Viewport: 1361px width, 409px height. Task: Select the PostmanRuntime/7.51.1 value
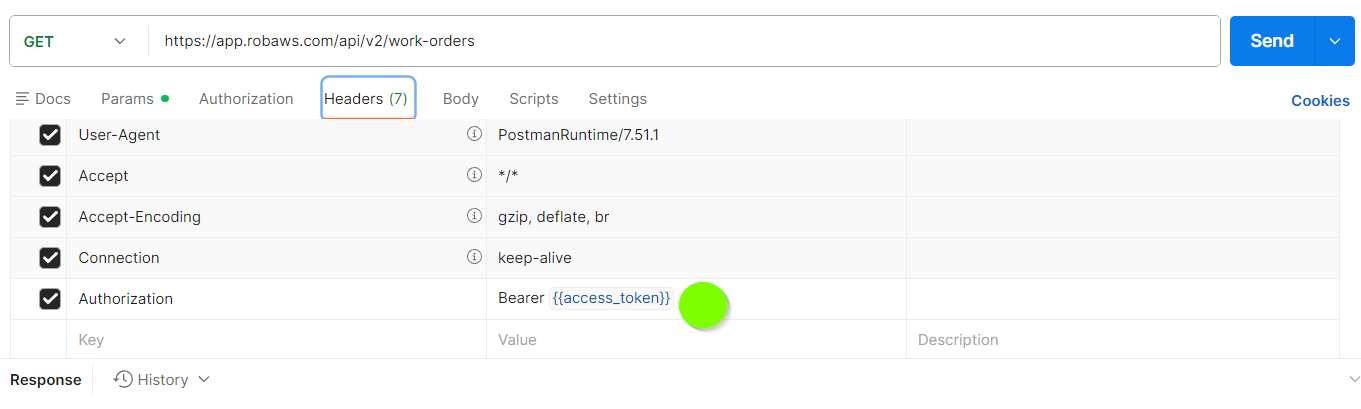(x=579, y=135)
